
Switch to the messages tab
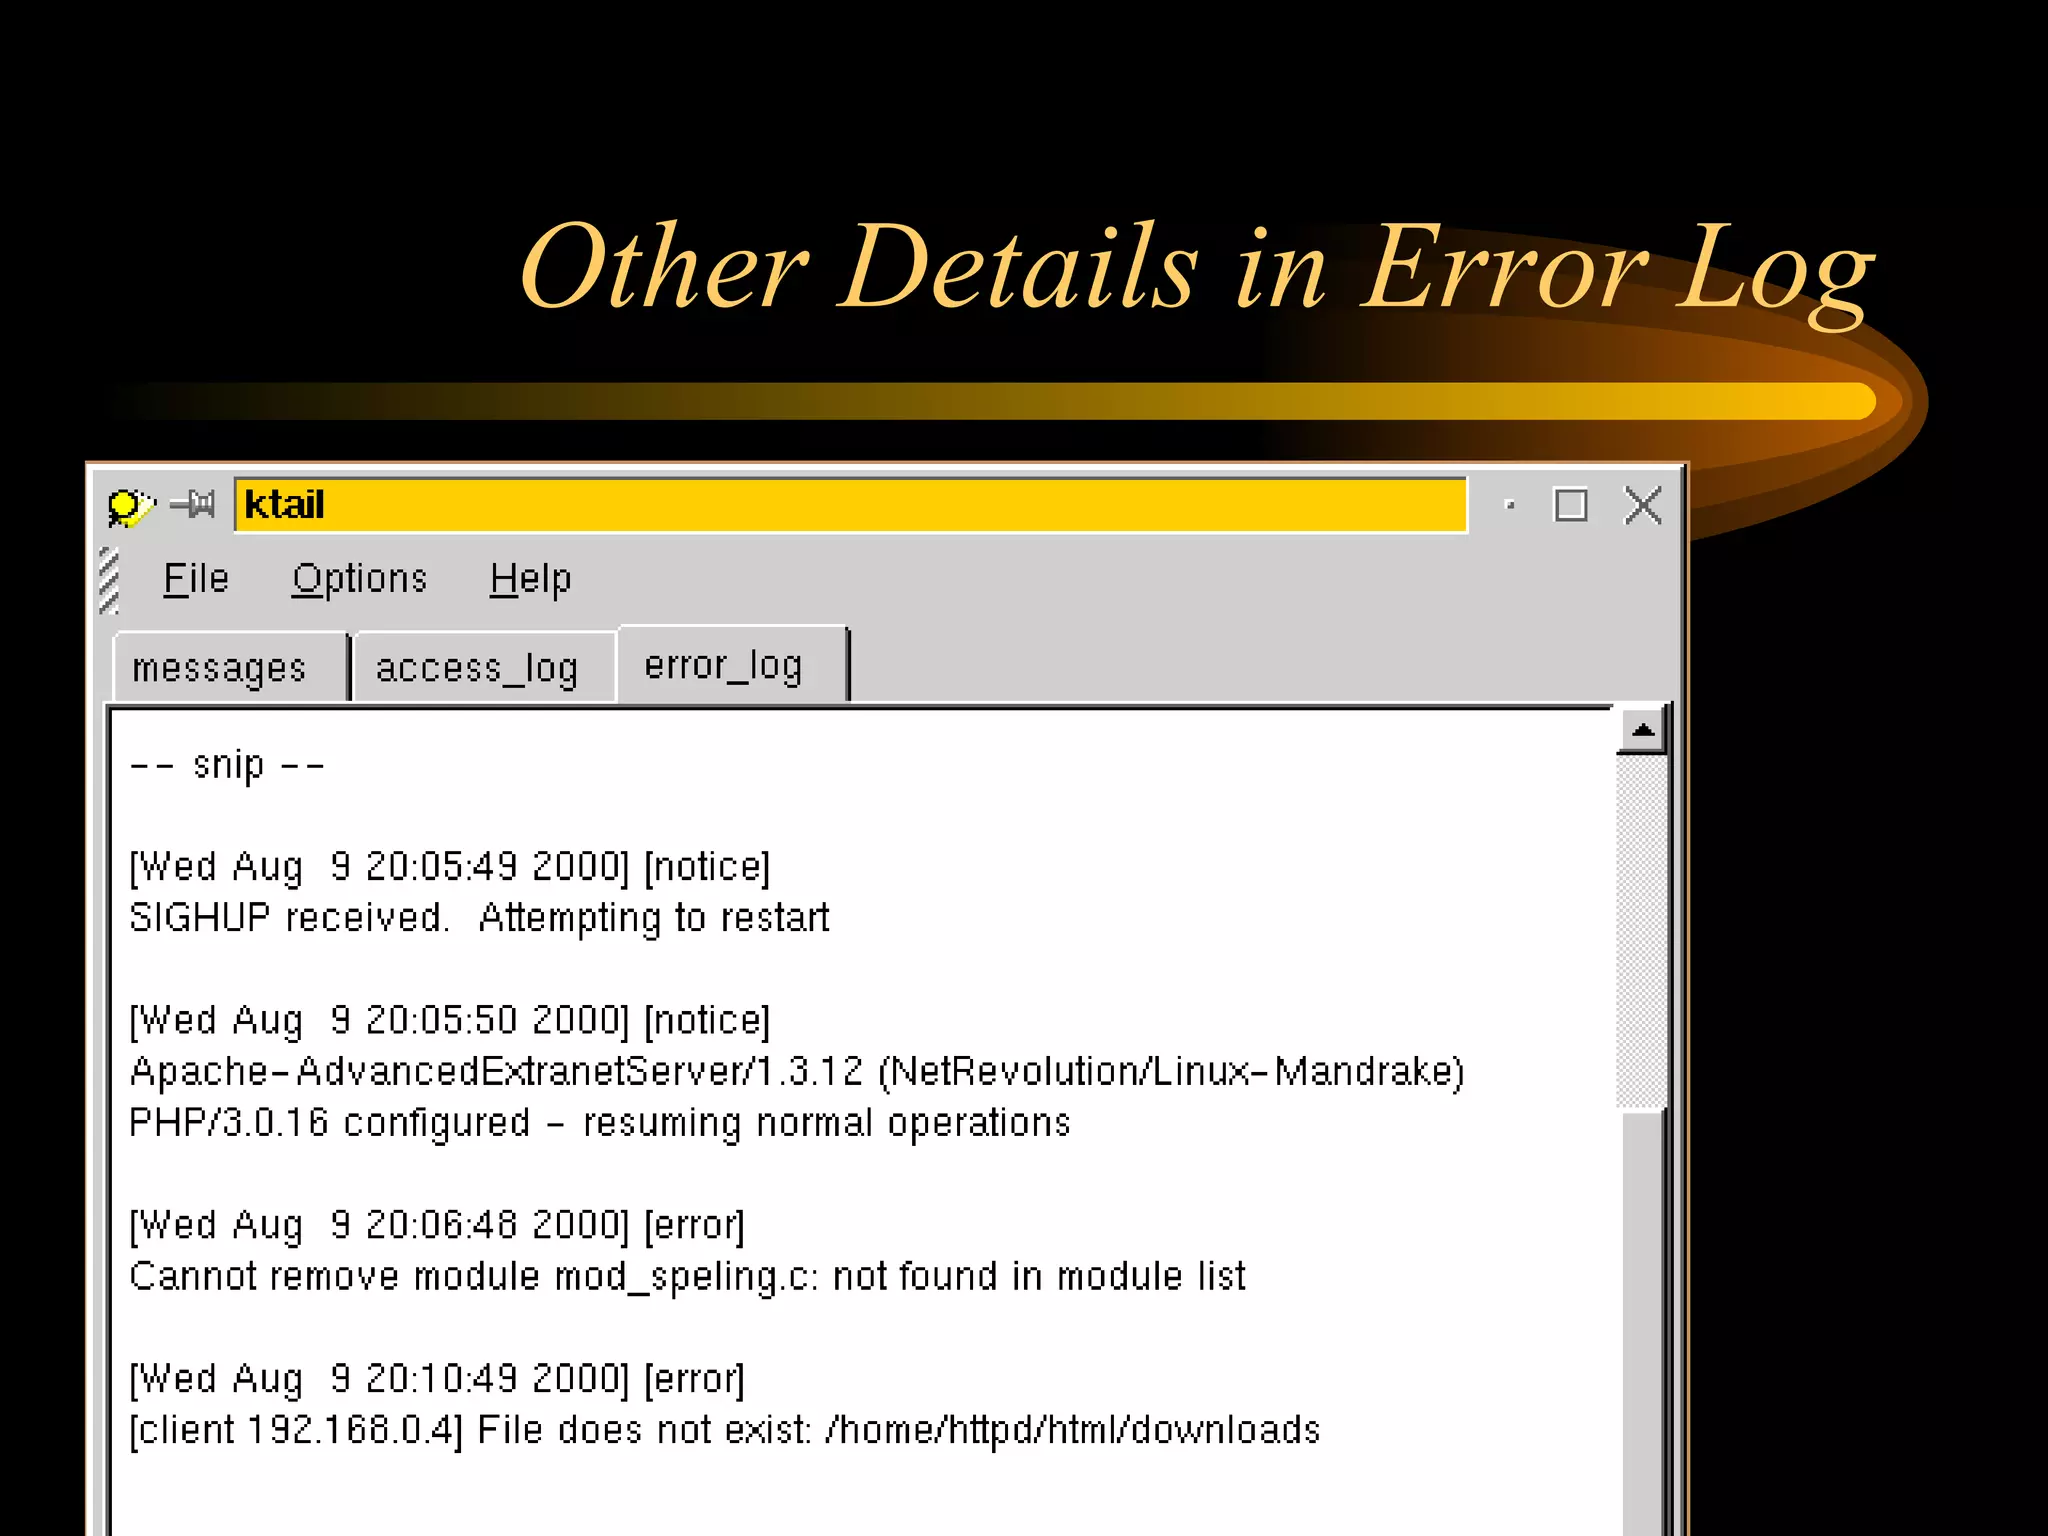230,667
